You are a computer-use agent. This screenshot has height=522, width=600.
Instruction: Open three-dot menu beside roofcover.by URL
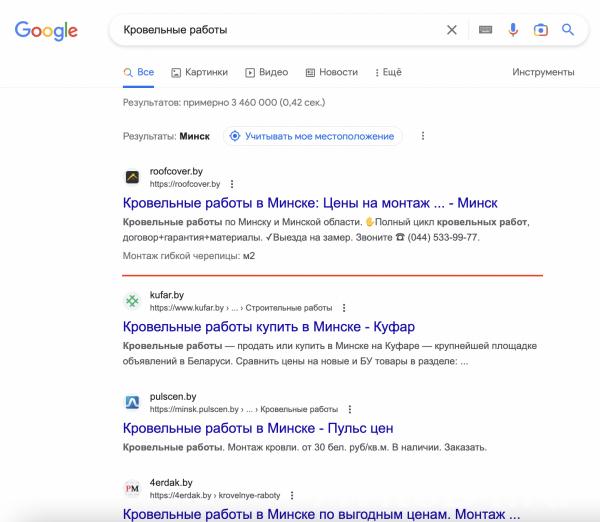coord(232,184)
